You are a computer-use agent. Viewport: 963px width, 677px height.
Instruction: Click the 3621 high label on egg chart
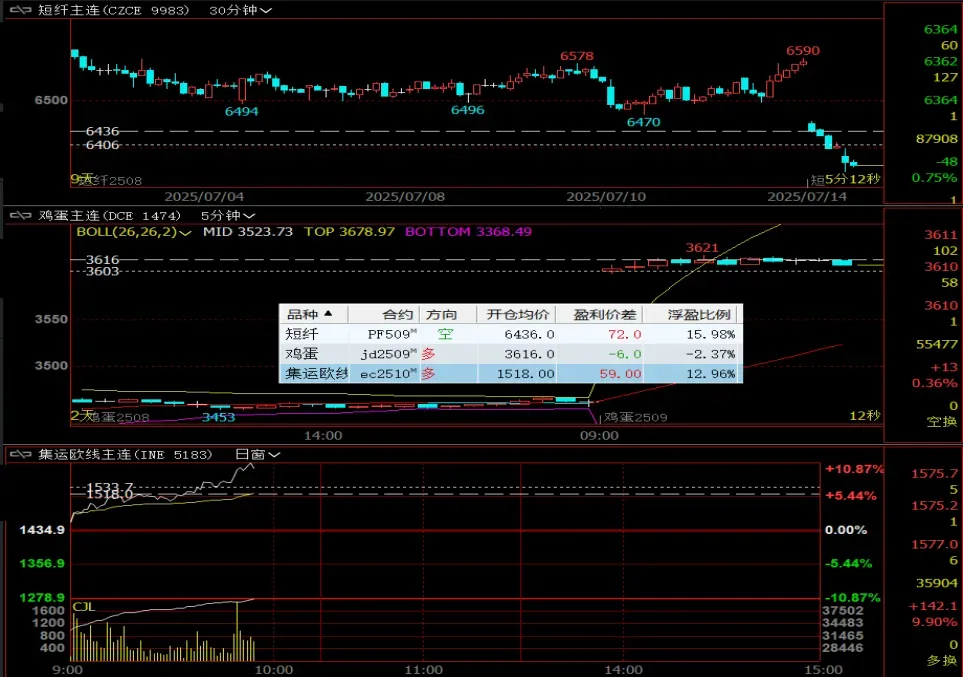pyautogui.click(x=702, y=248)
